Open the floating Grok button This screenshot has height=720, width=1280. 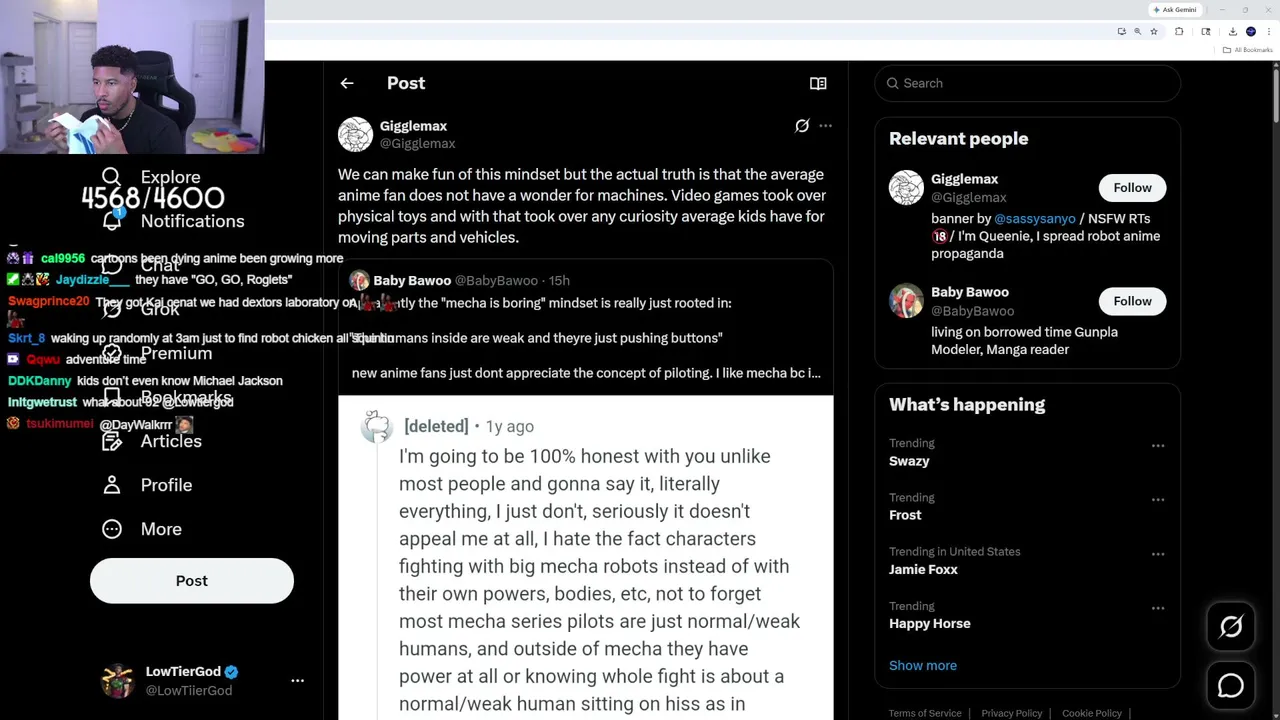tap(1231, 627)
